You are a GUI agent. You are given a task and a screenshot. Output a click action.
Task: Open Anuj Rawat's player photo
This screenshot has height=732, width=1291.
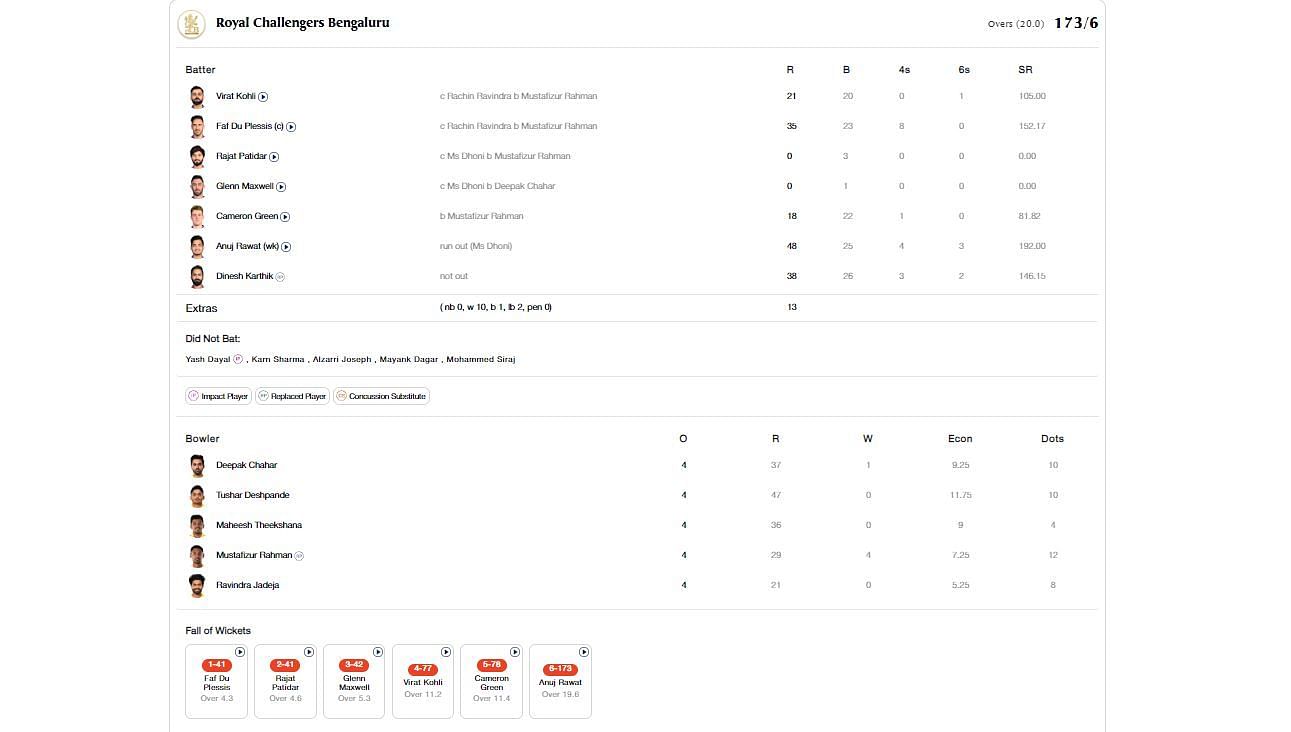(197, 247)
